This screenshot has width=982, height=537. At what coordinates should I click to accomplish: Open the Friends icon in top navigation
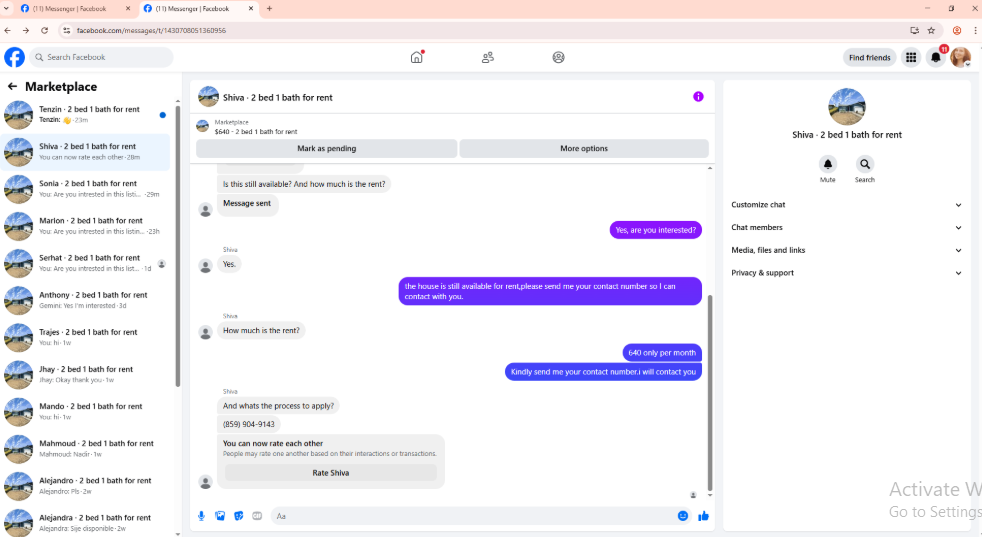[x=488, y=57]
